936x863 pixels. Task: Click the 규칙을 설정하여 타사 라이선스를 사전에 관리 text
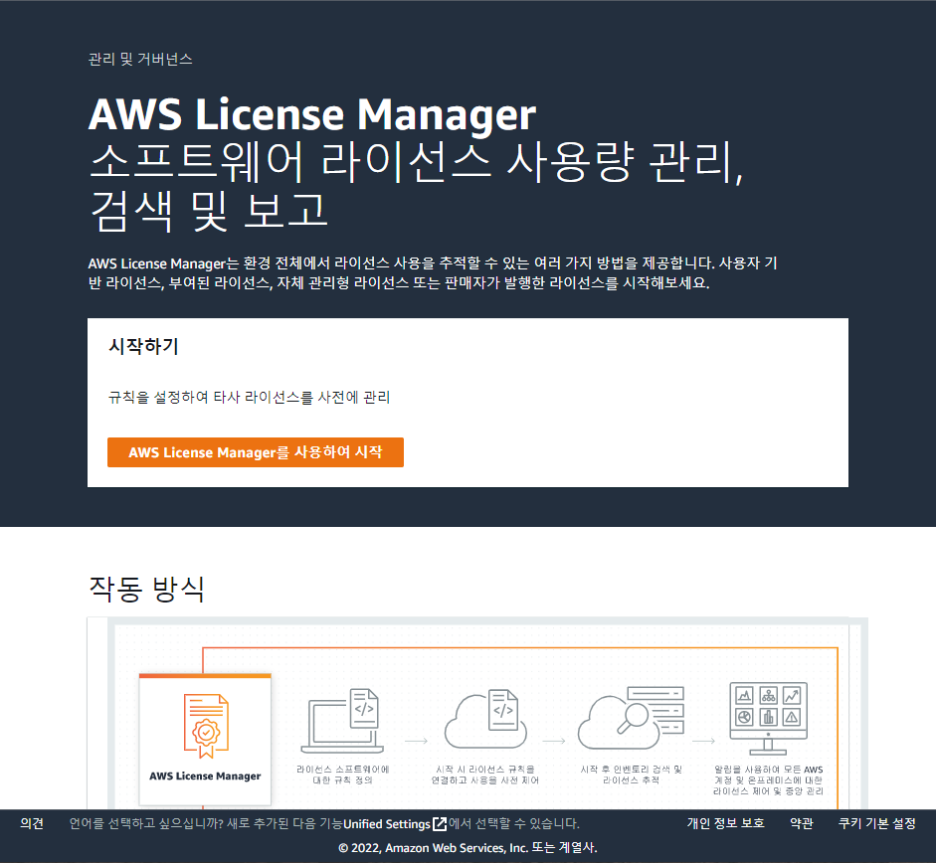pyautogui.click(x=249, y=397)
